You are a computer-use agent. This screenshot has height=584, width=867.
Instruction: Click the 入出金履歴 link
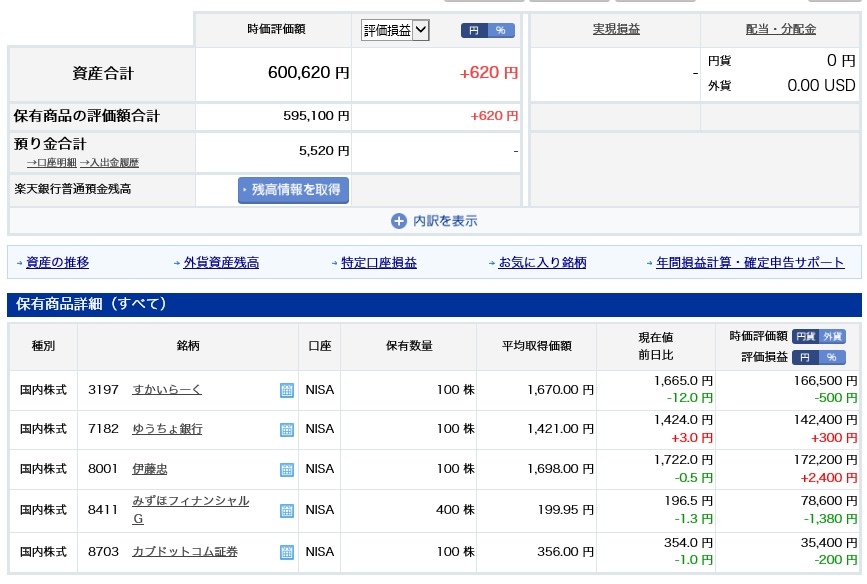coord(111,162)
